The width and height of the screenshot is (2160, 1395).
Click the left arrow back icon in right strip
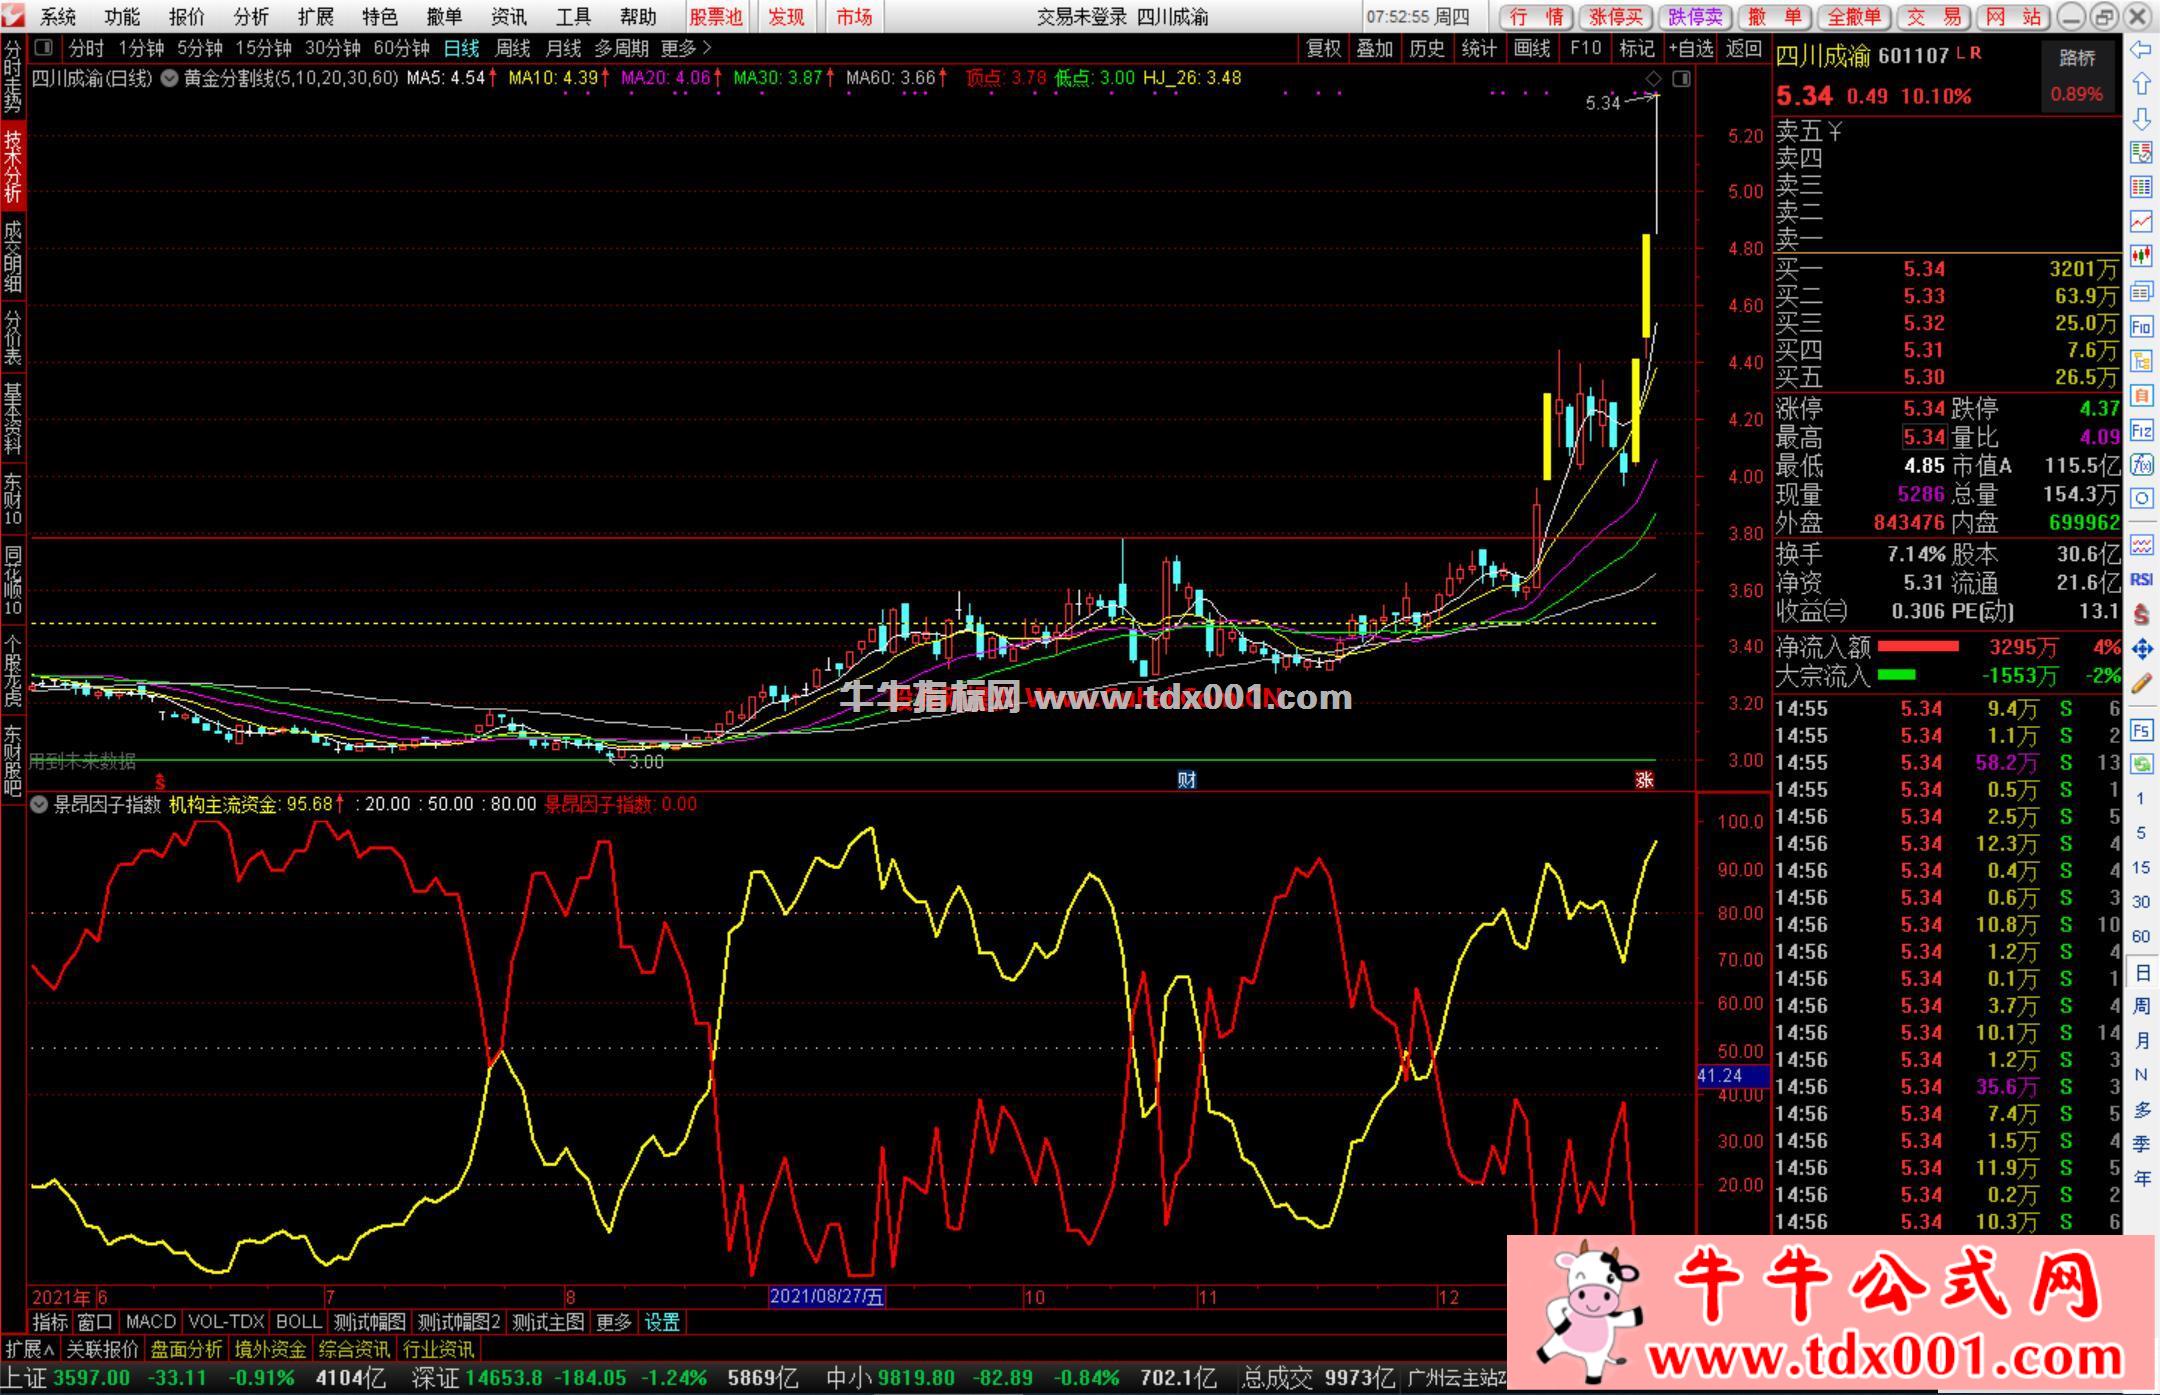[2141, 50]
